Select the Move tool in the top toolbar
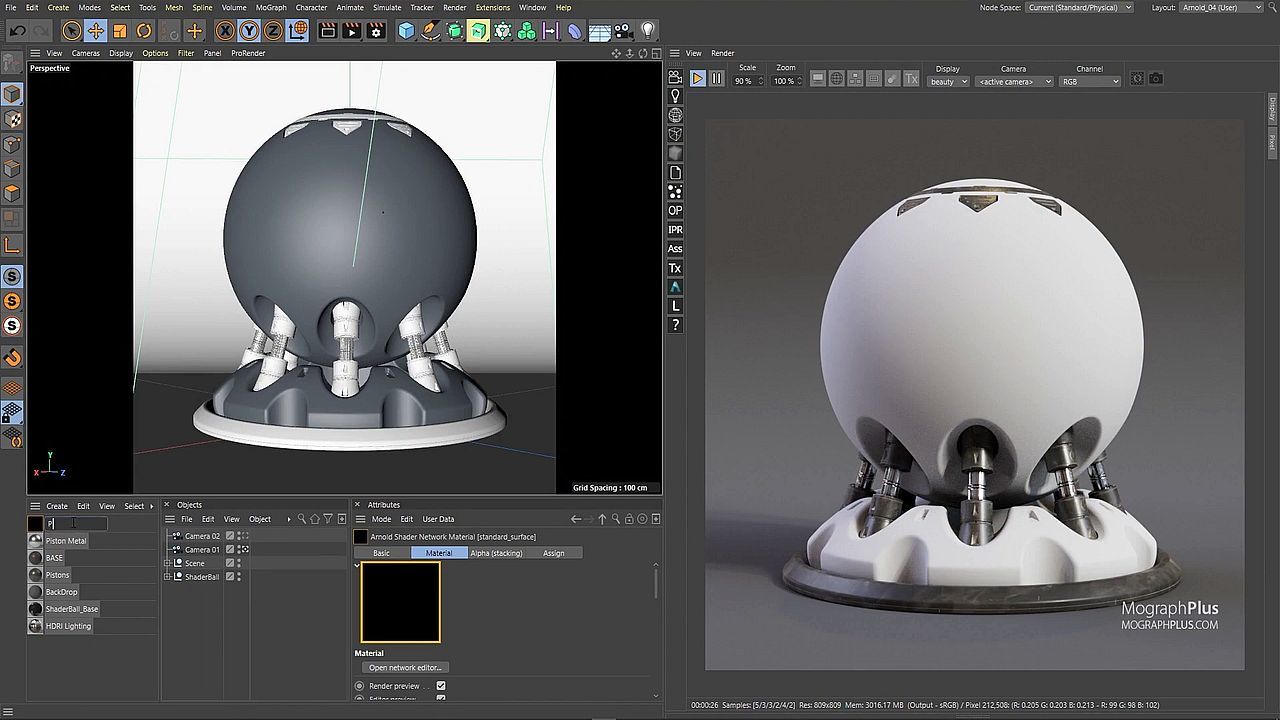The height and width of the screenshot is (720, 1280). pos(95,31)
